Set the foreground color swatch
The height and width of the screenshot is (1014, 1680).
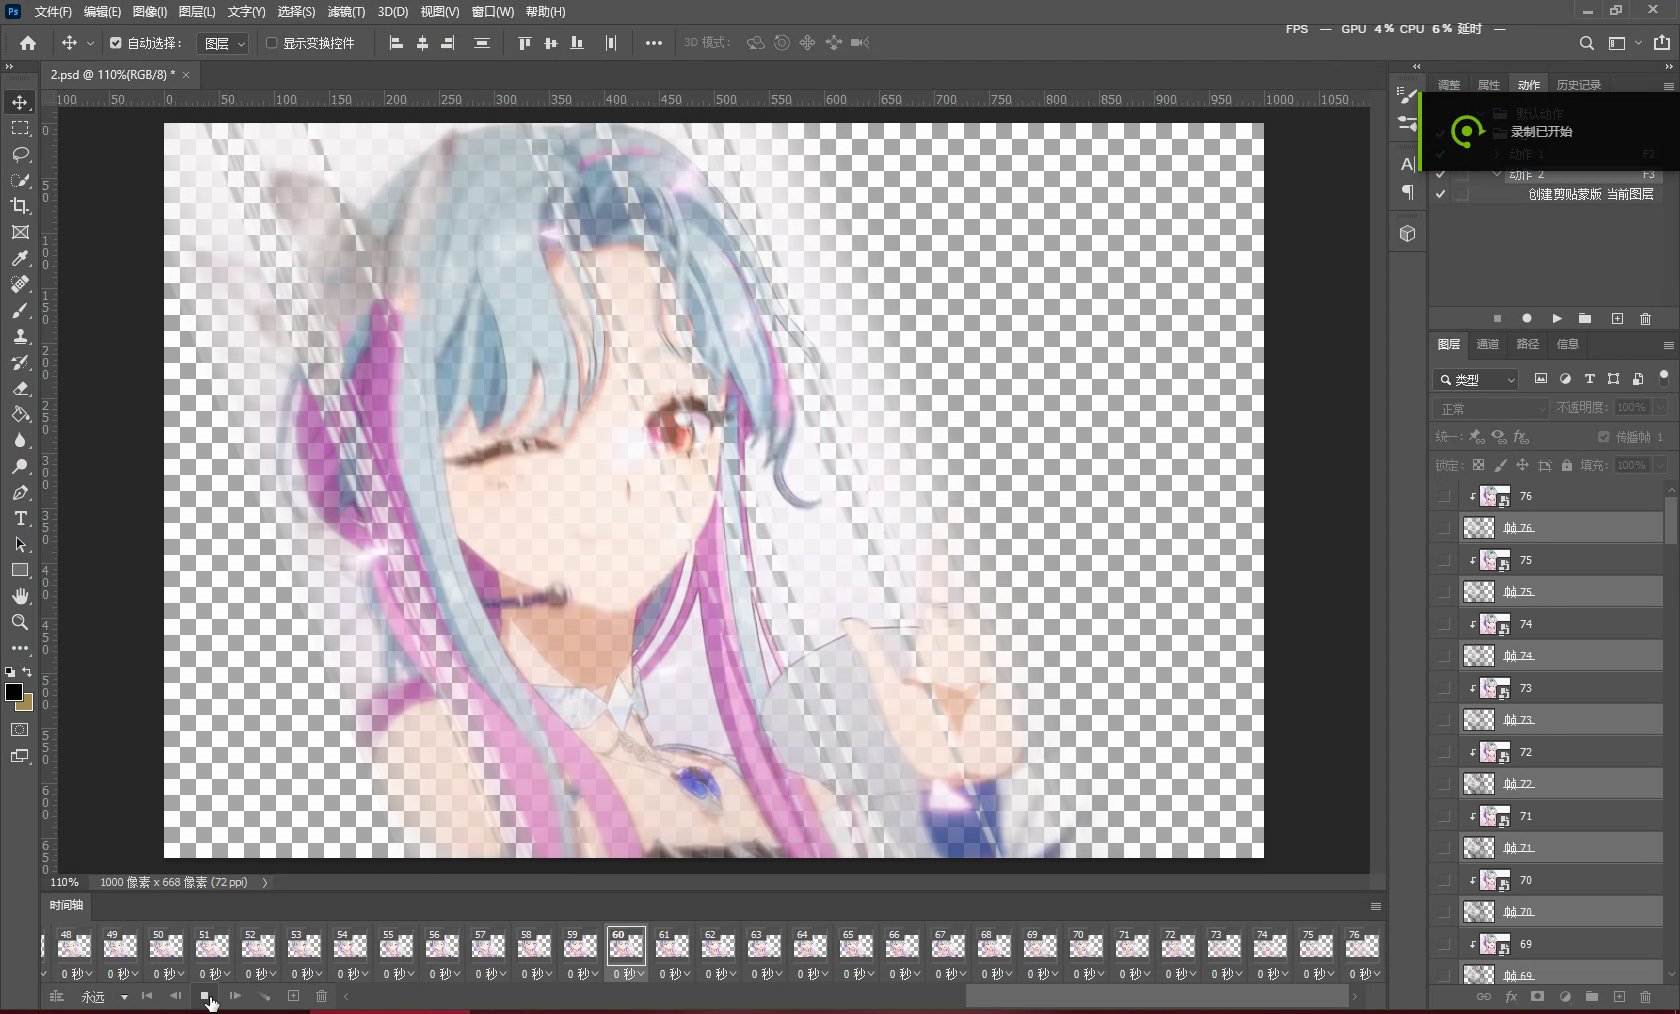click(14, 692)
